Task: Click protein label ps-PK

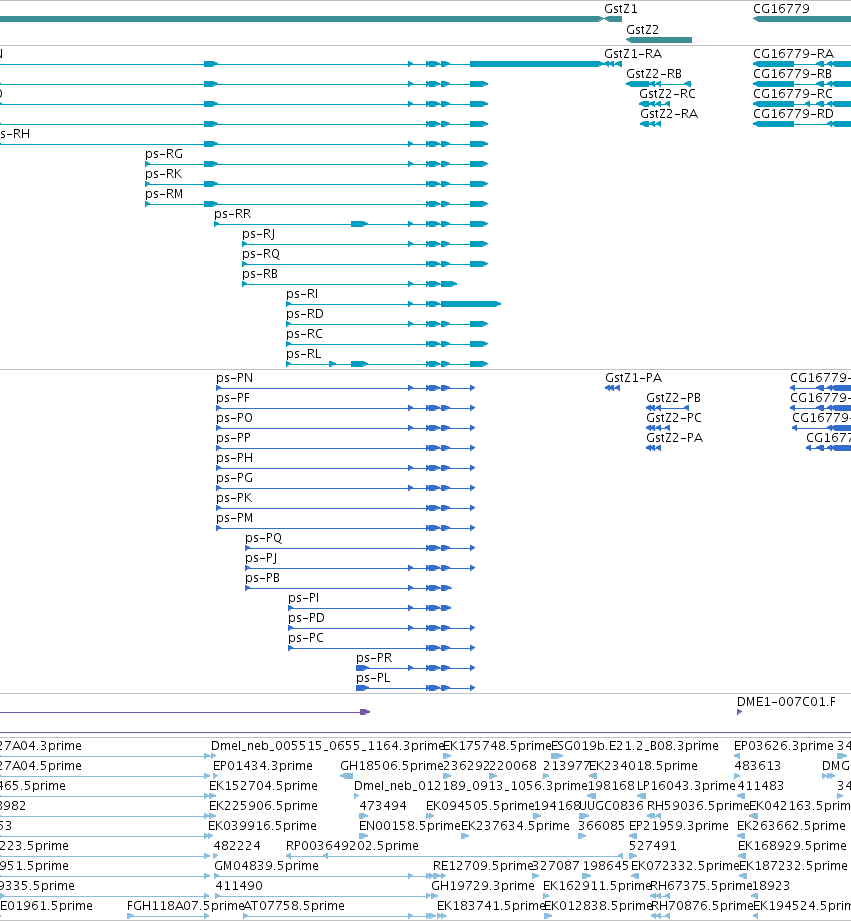Action: click(x=234, y=498)
